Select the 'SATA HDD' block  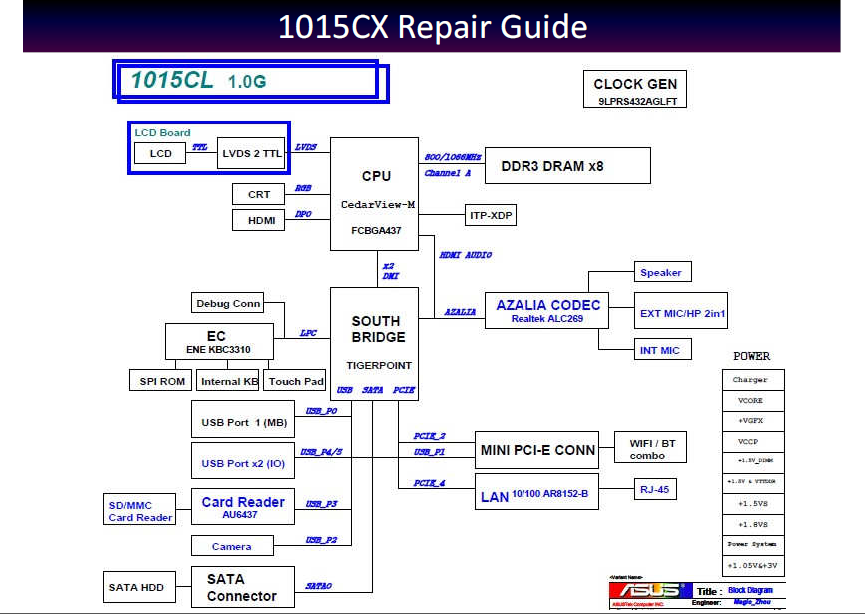tap(140, 587)
